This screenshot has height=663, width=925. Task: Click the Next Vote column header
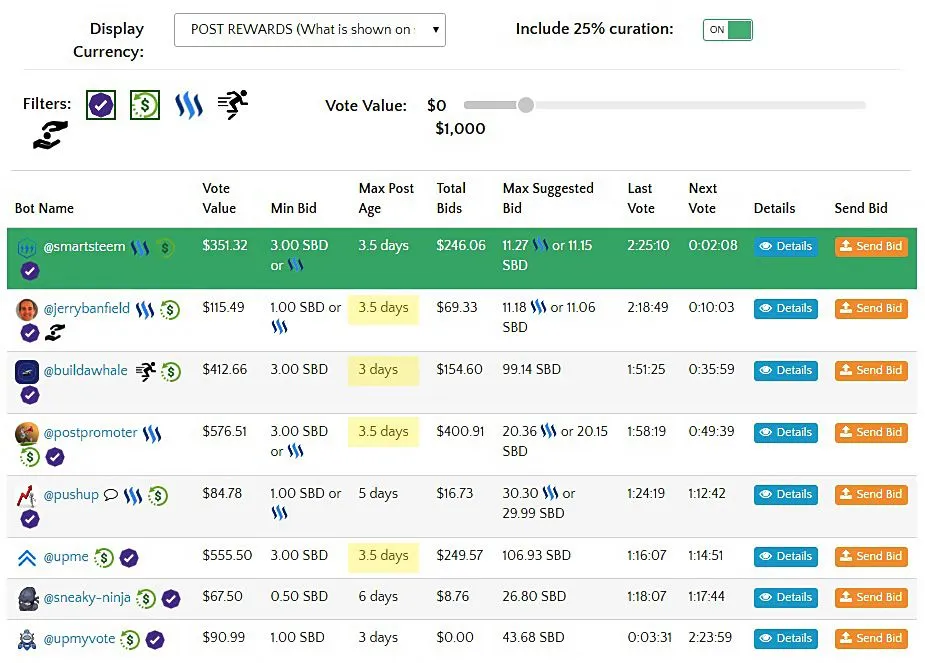703,198
